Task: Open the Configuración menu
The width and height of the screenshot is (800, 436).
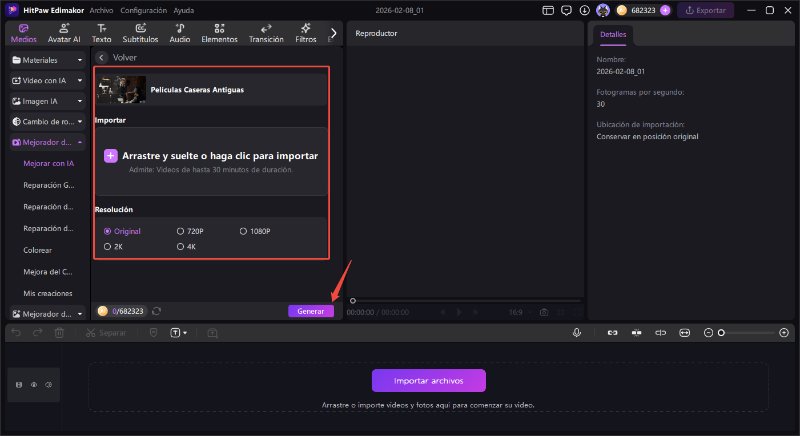Action: tap(142, 9)
